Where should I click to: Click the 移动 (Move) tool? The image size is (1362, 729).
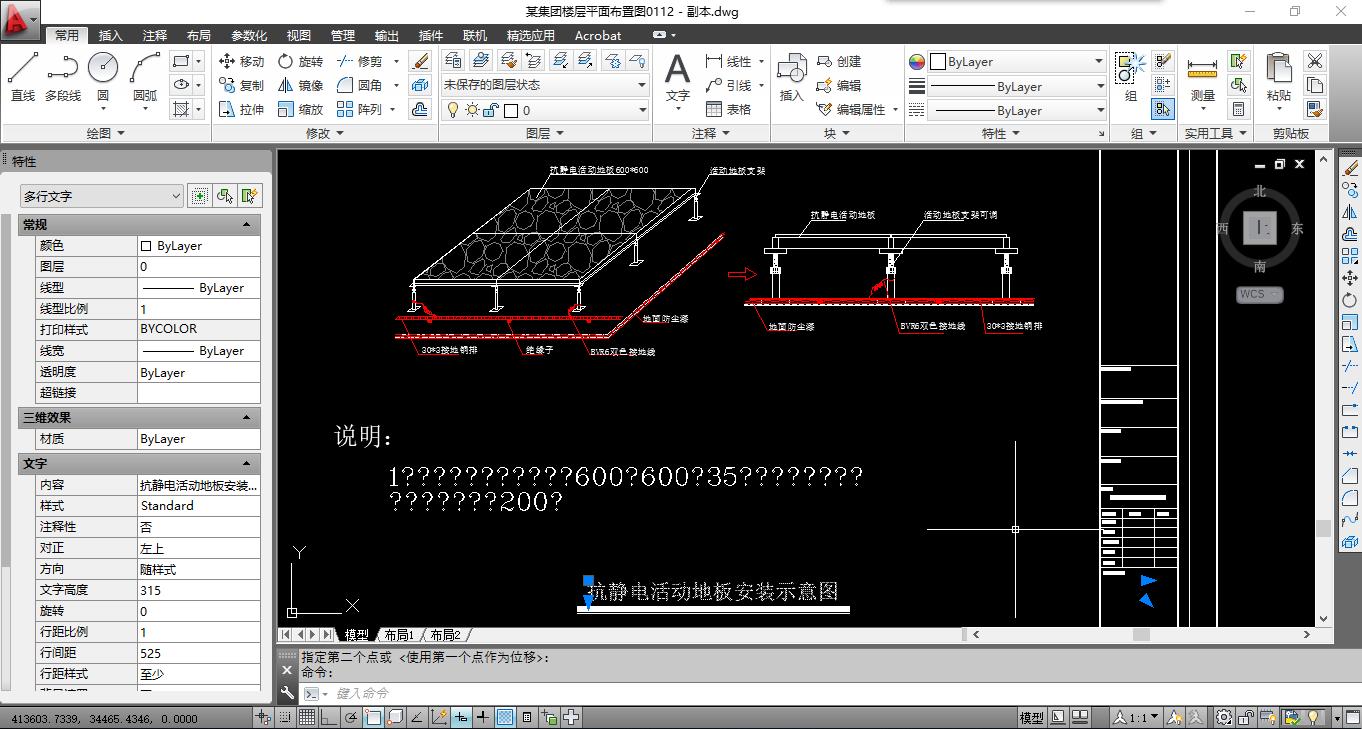tap(241, 61)
